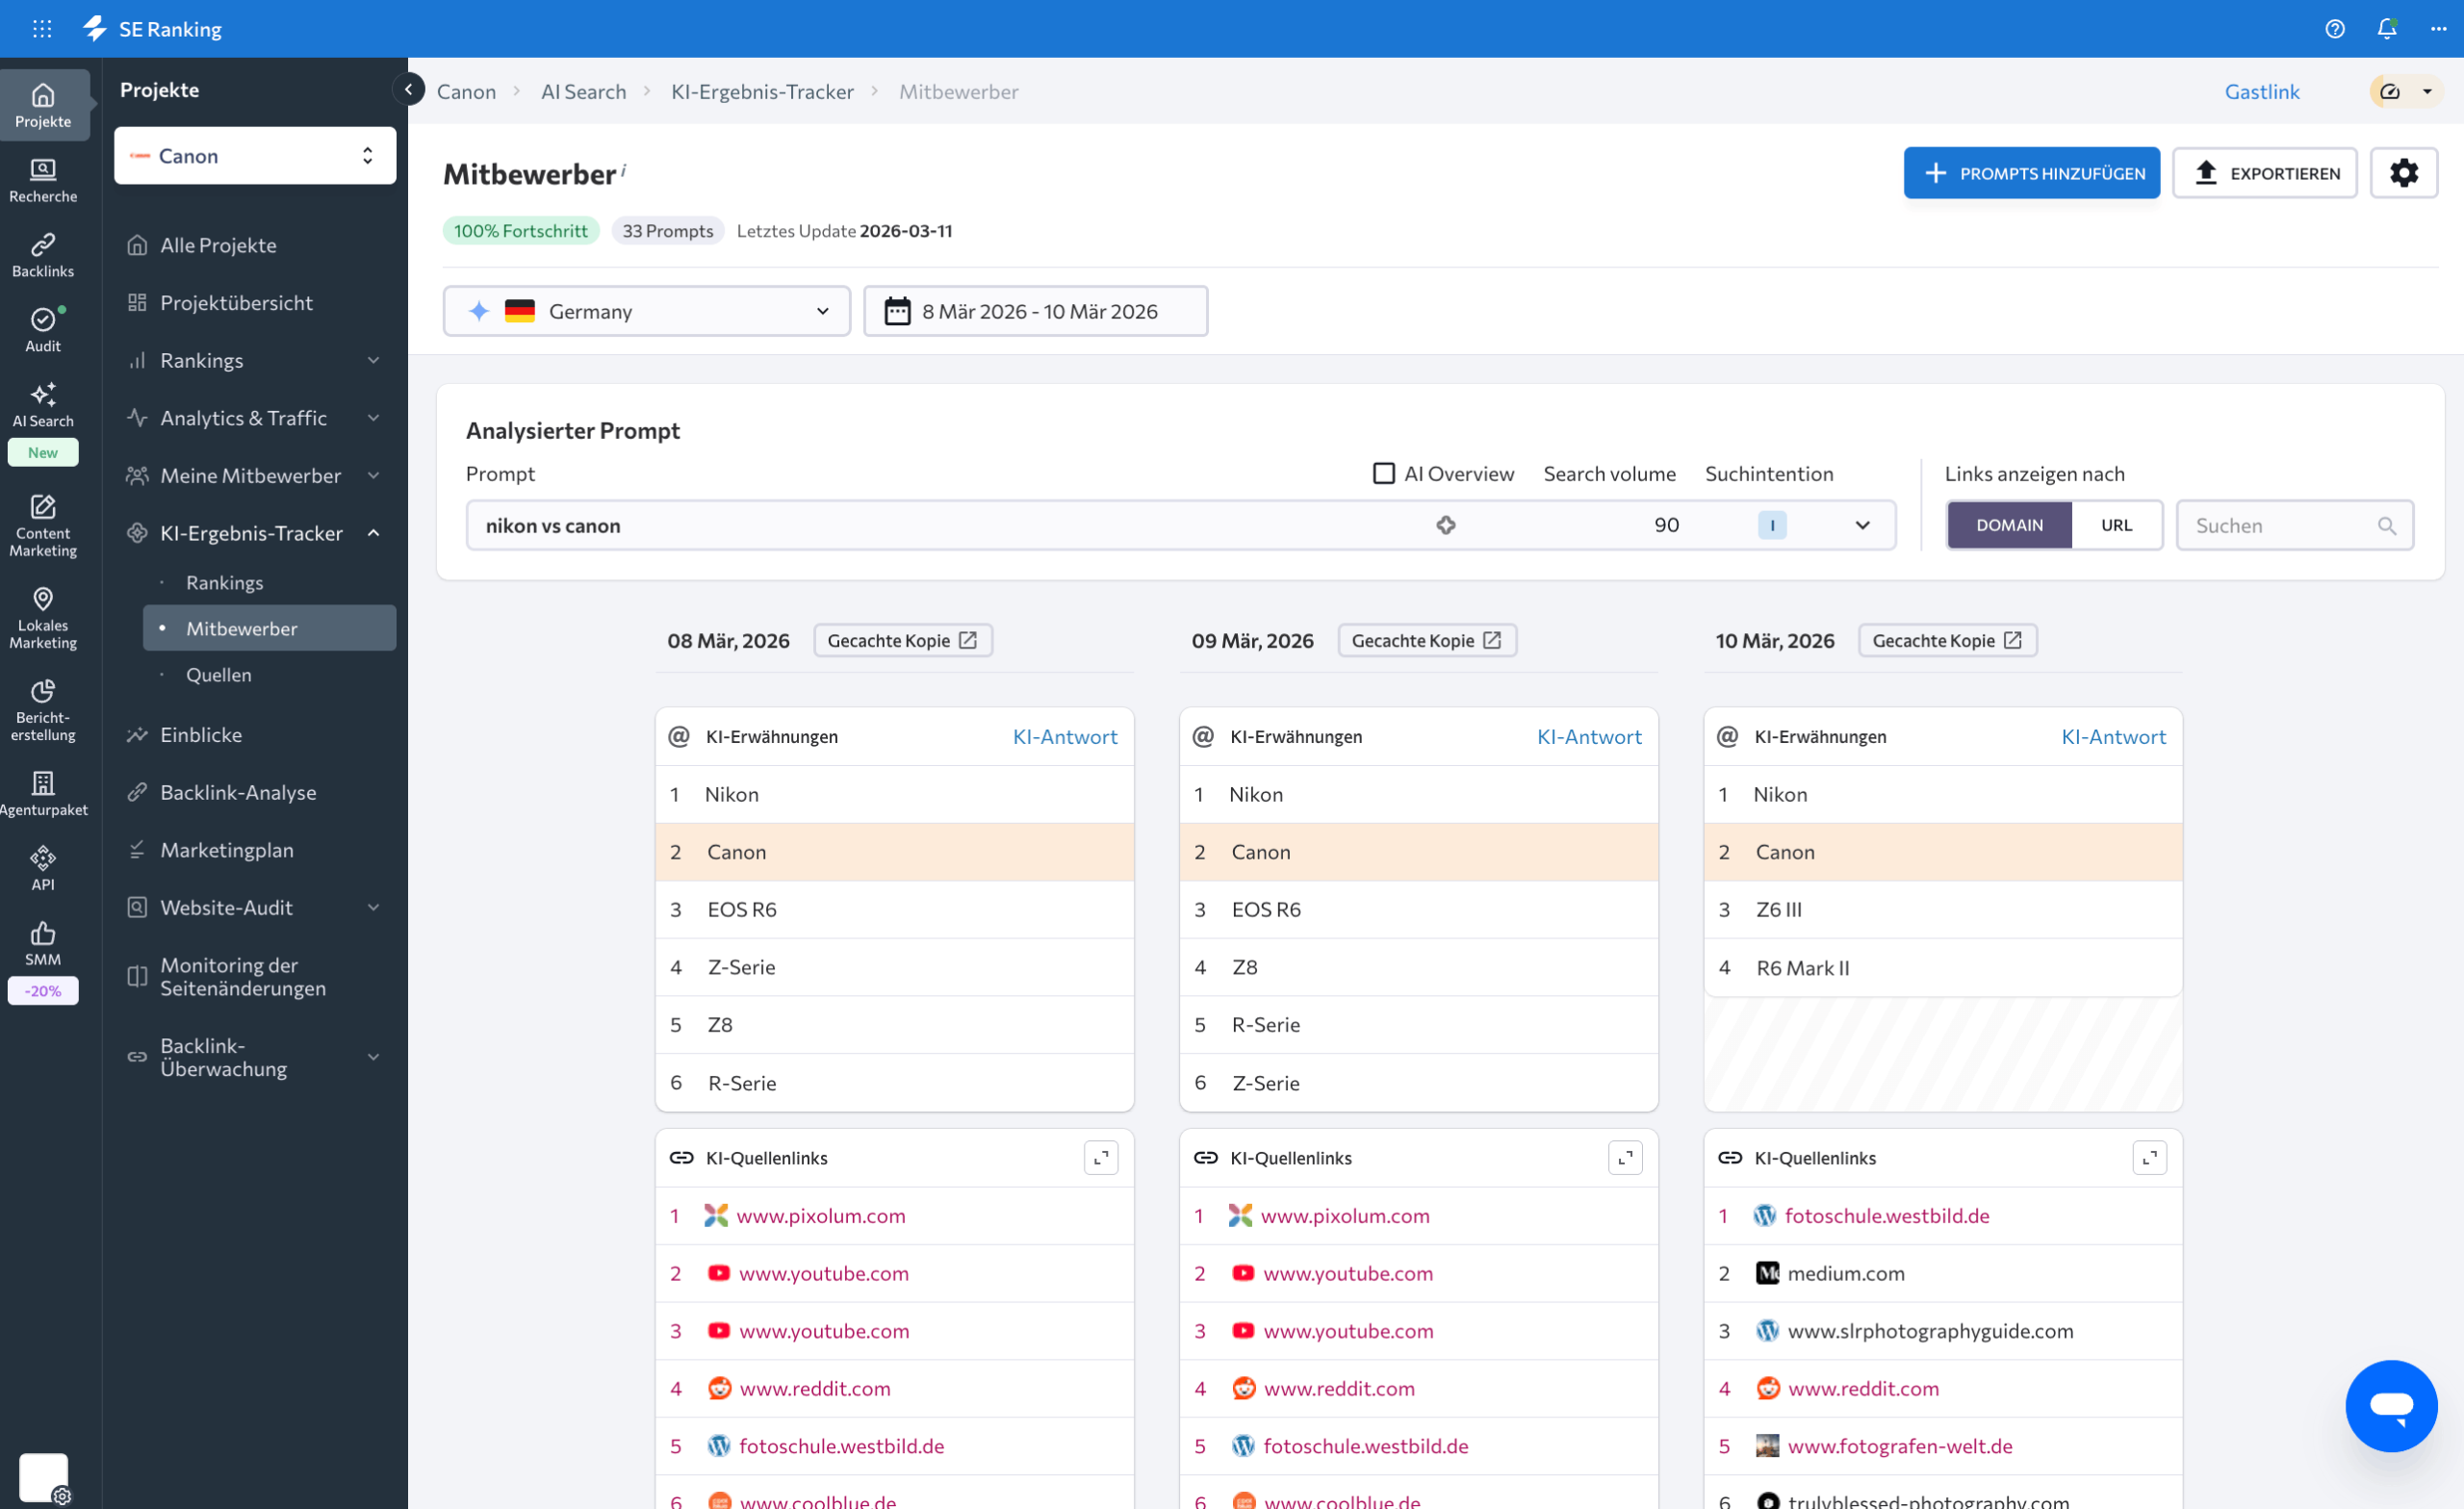Switch to the Quellen subpage
Screen dimensions: 2464x1509
click(x=218, y=674)
